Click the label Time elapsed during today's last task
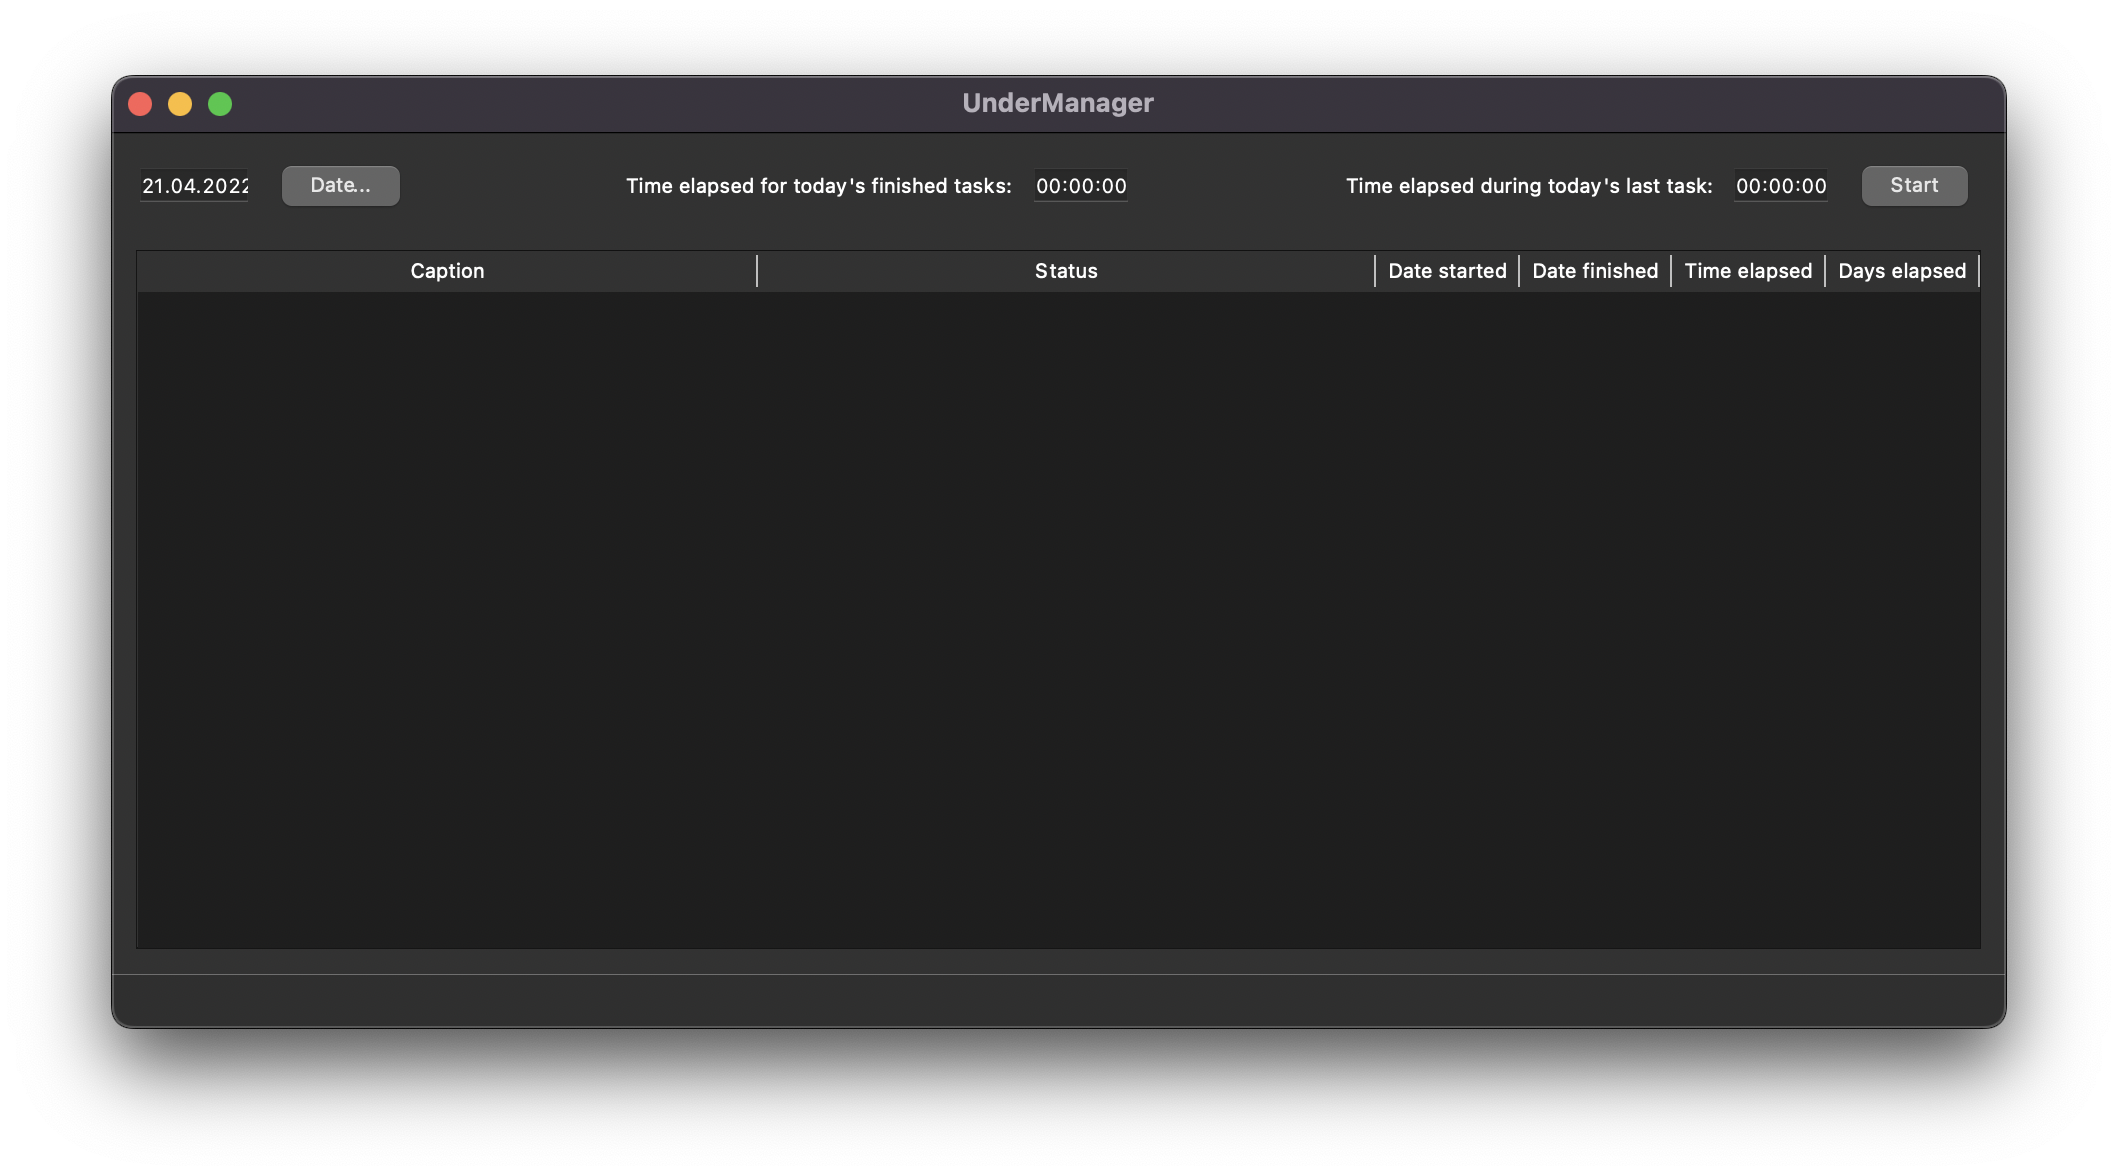The width and height of the screenshot is (2118, 1176). (1529, 185)
